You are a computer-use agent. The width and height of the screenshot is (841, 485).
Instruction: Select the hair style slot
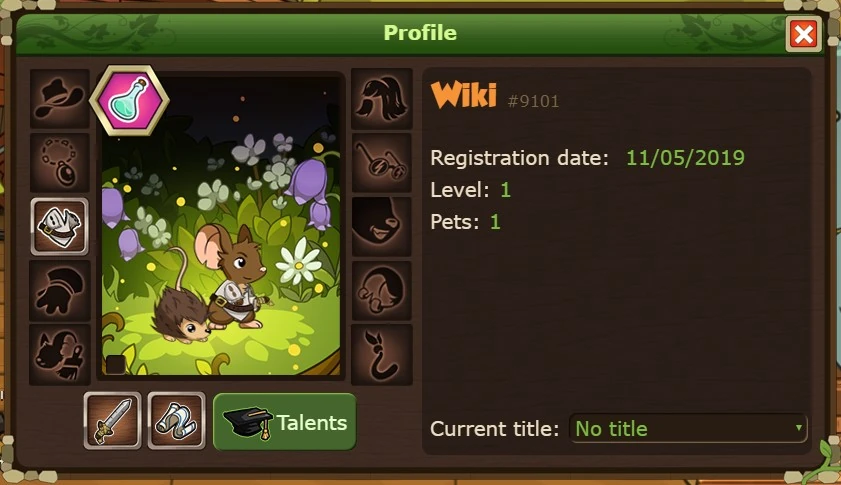pyautogui.click(x=382, y=99)
